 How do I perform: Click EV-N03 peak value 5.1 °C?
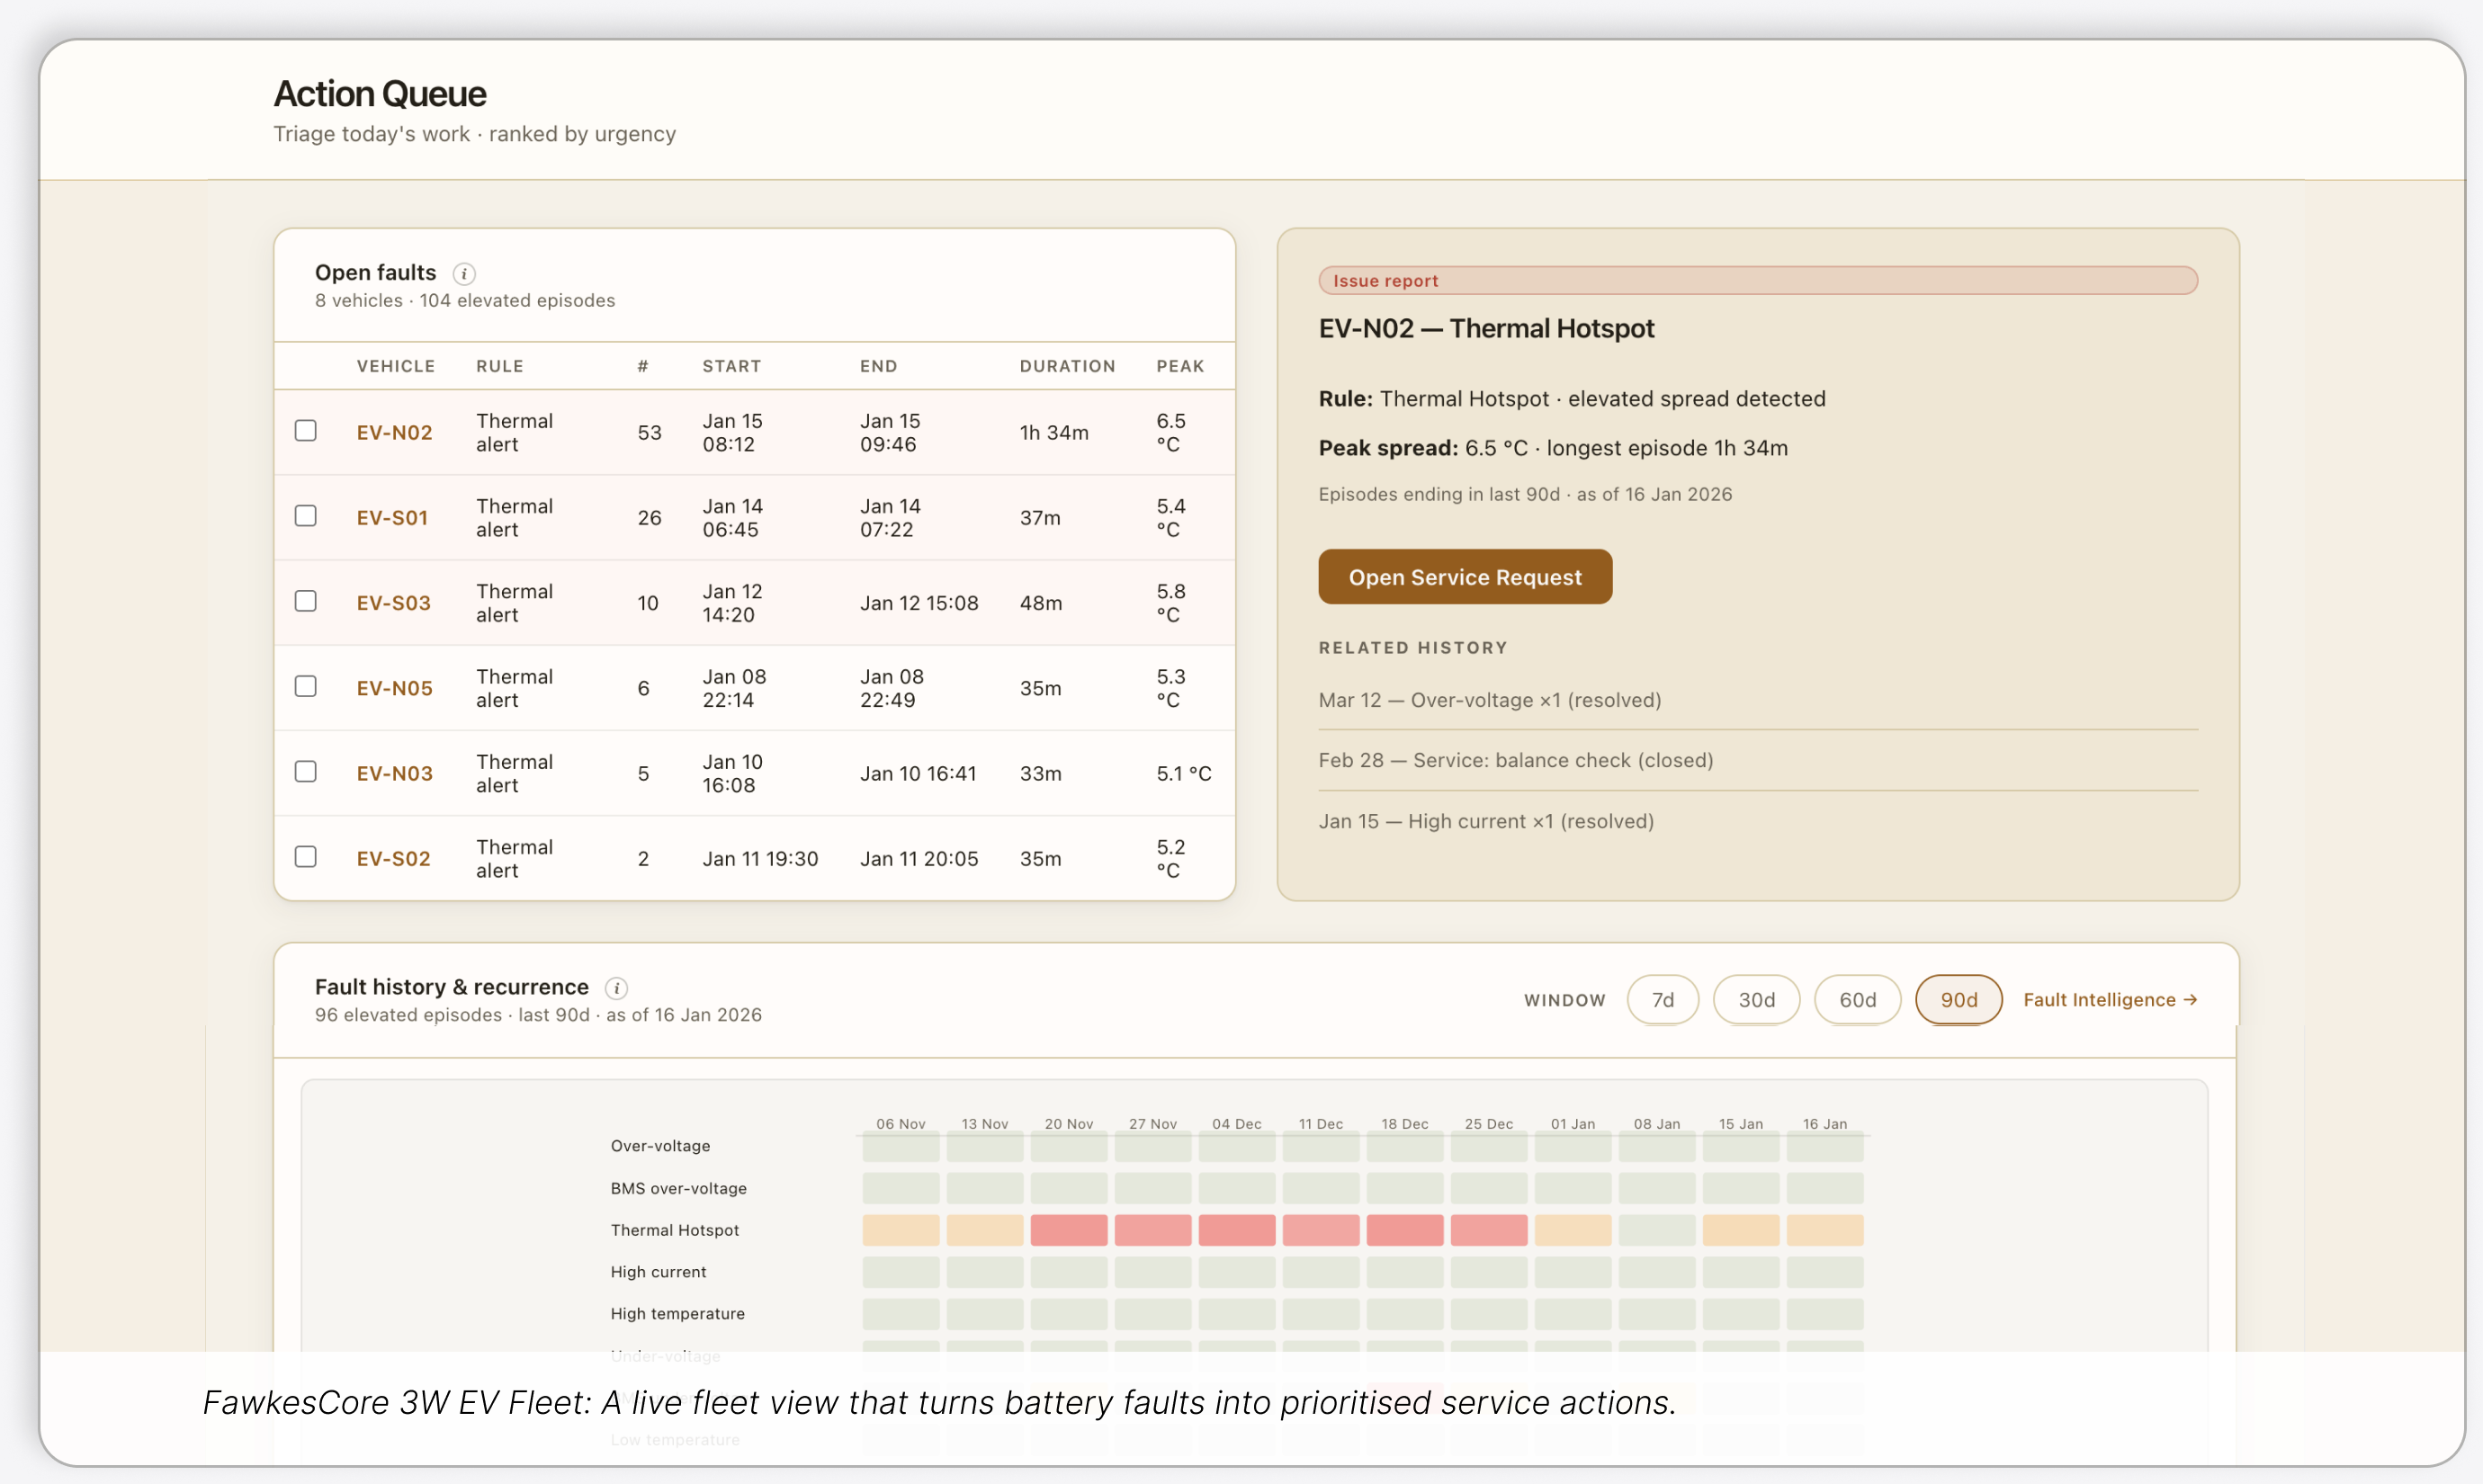coord(1184,773)
